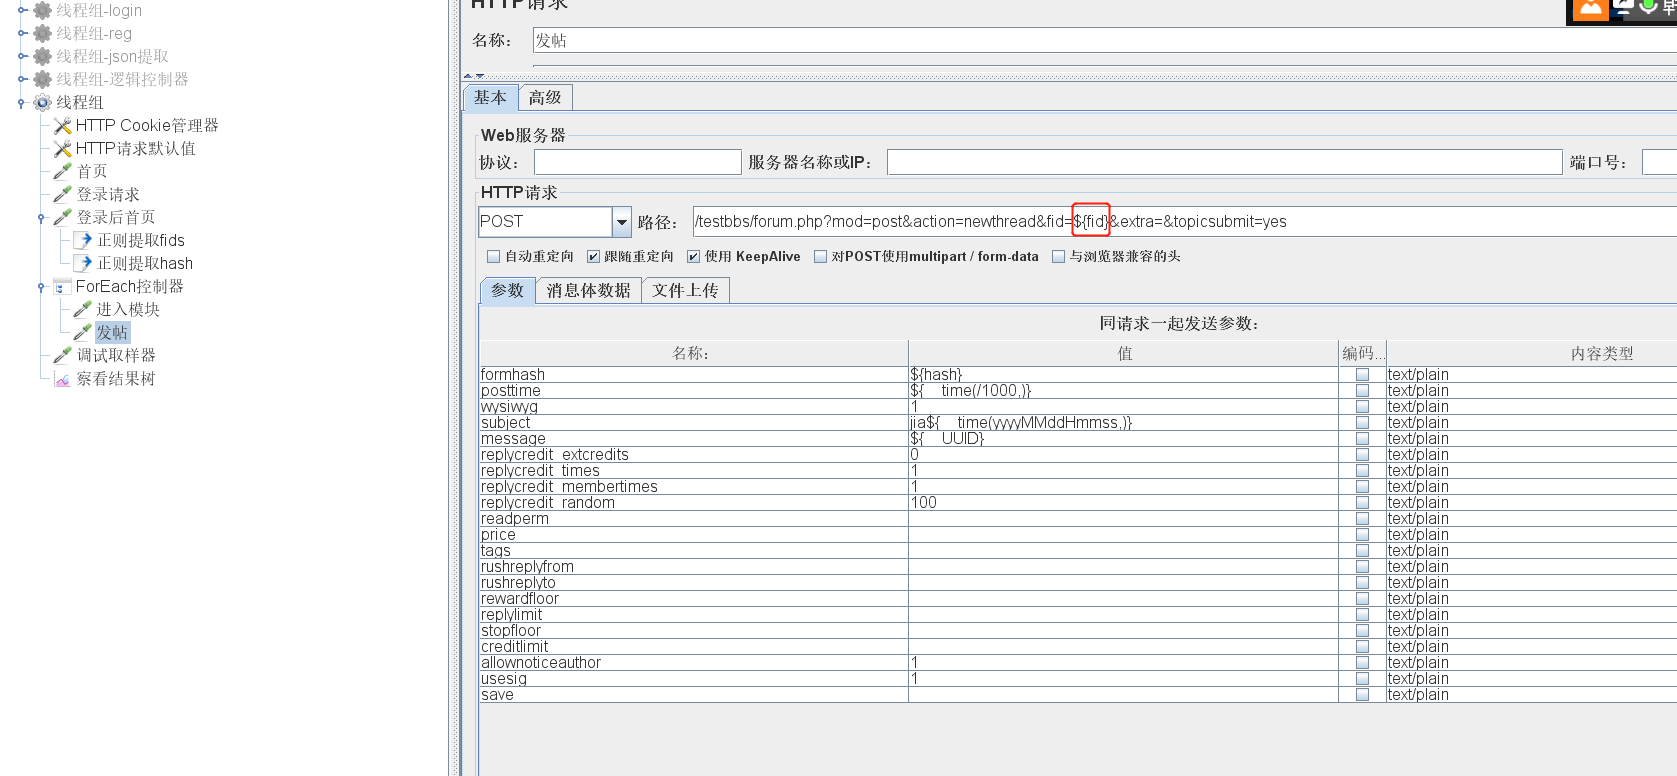Viewport: 1677px width, 776px height.
Task: Enable 对POST使用multipart / form-data
Action: click(x=821, y=257)
